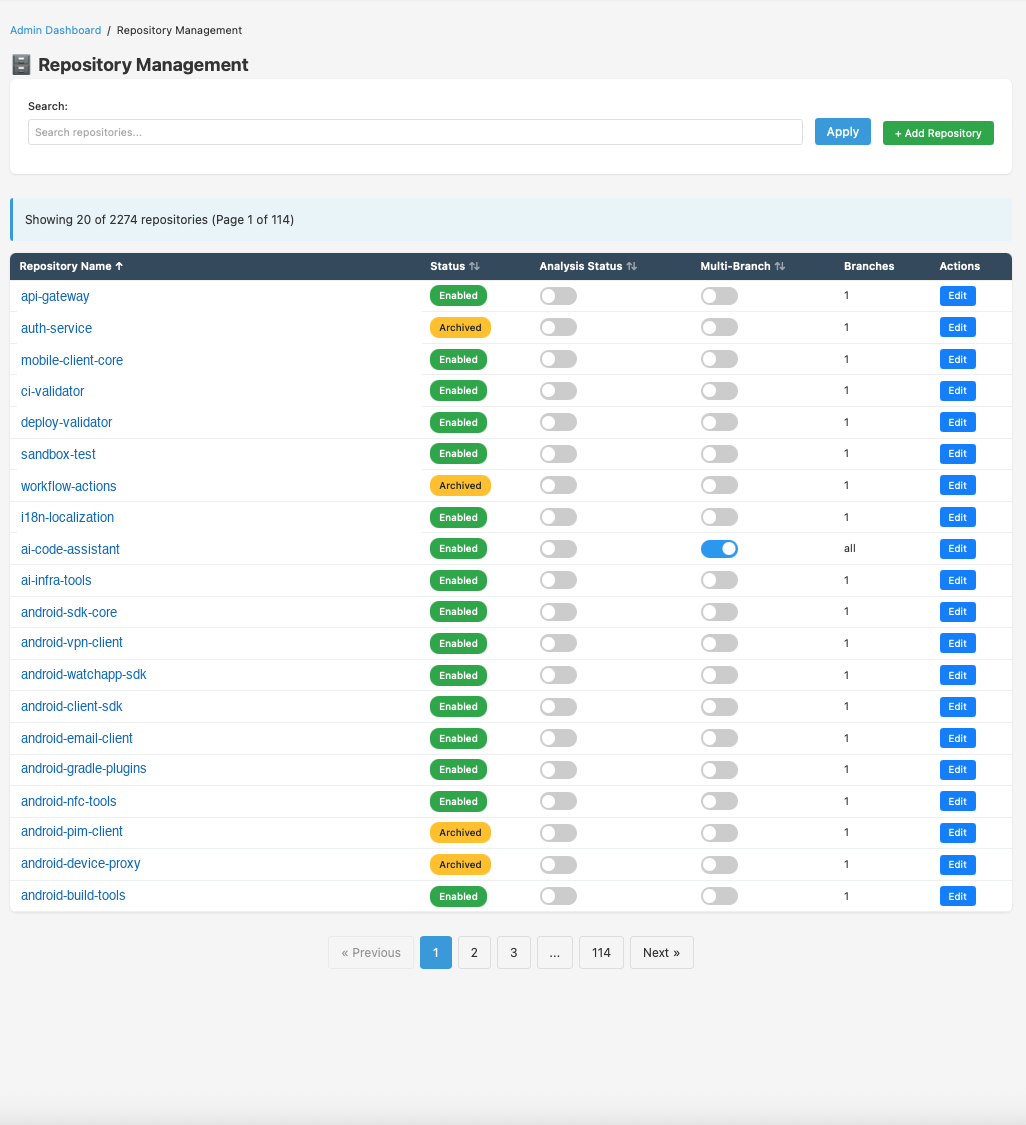The height and width of the screenshot is (1125, 1026).
Task: Select current page 1 button
Action: point(436,953)
